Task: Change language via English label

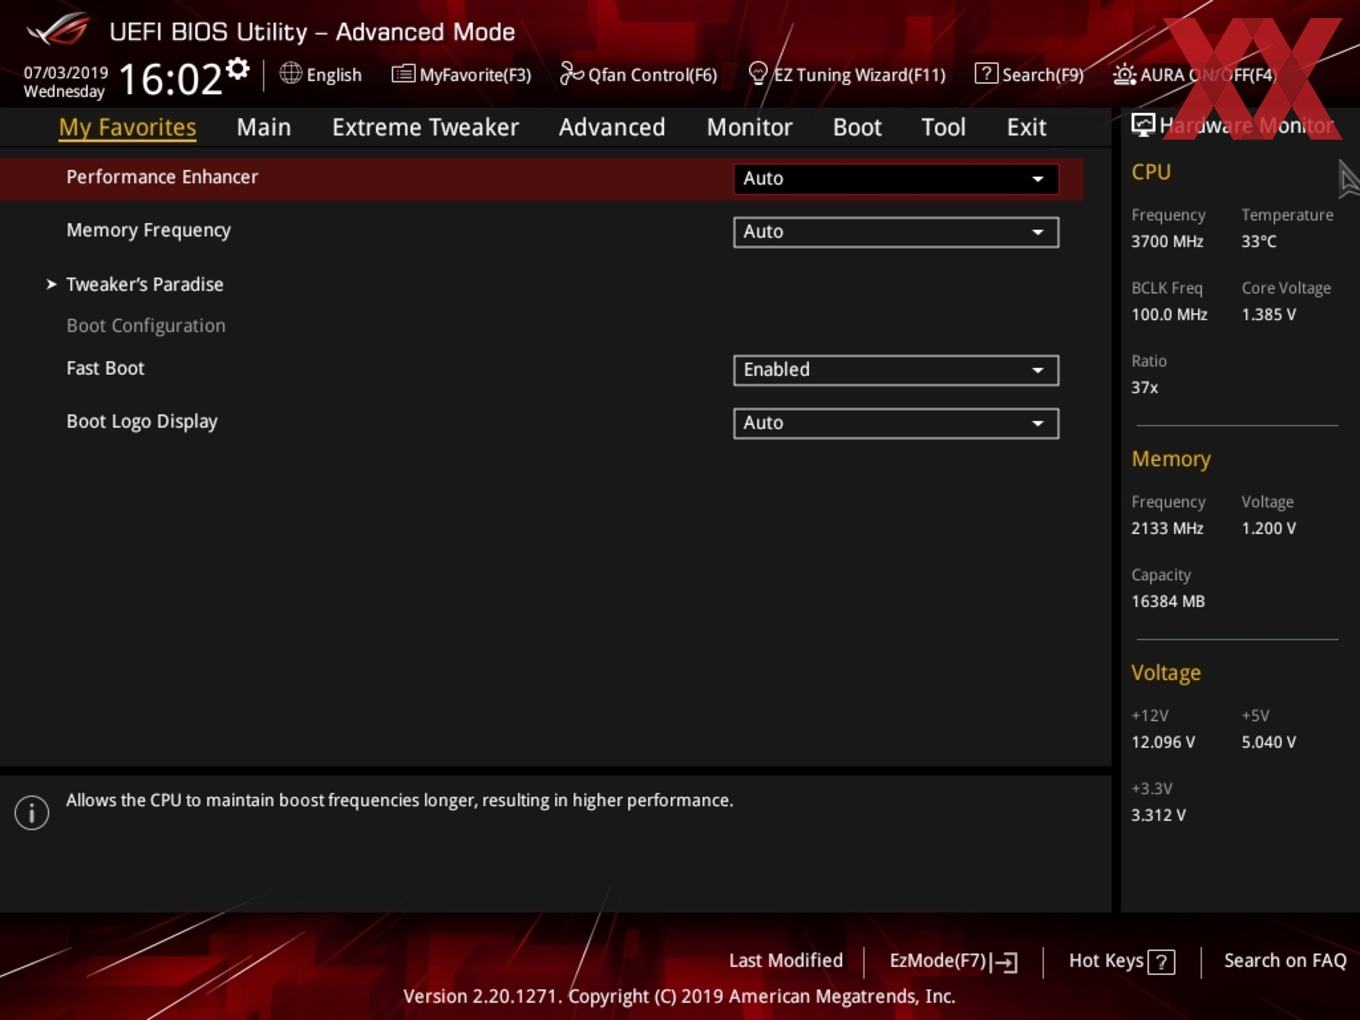Action: click(334, 75)
